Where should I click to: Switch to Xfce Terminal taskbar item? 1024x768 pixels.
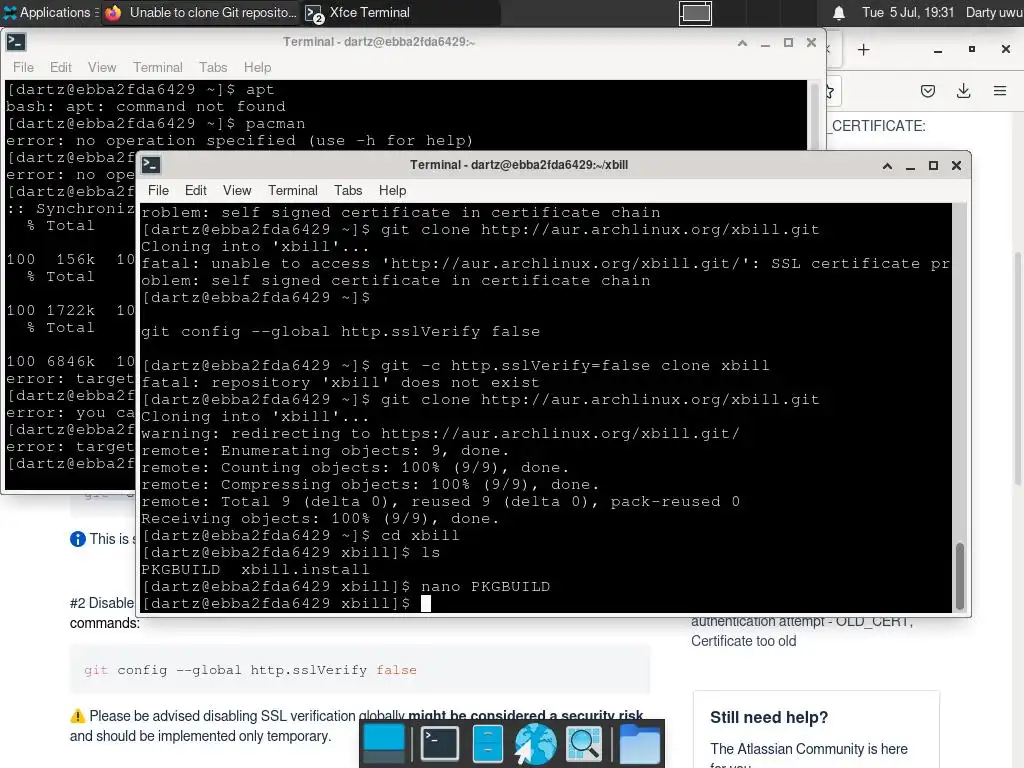point(400,12)
